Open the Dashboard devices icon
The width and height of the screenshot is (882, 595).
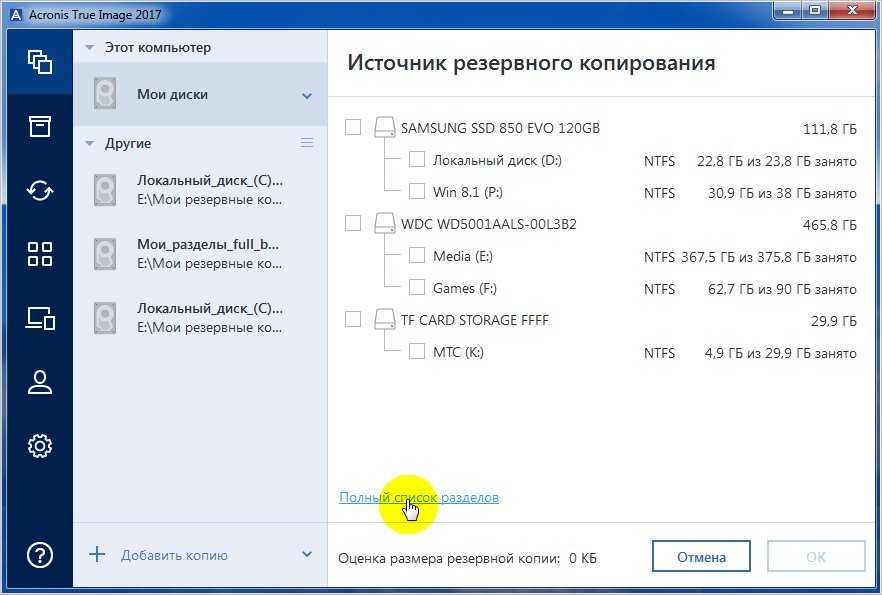click(39, 318)
